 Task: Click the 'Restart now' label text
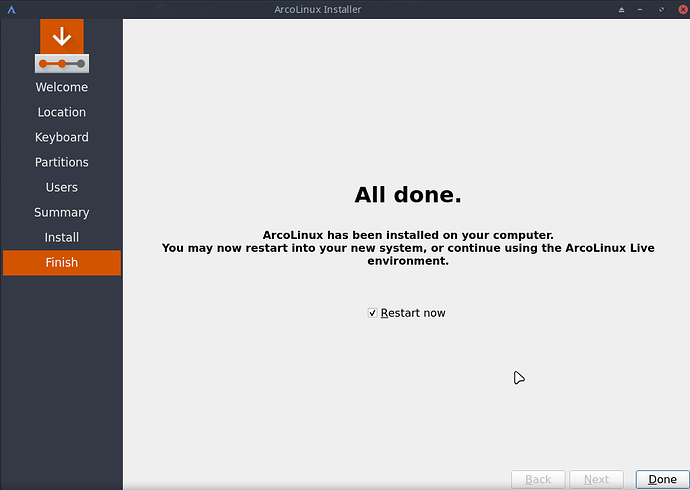pyautogui.click(x=413, y=313)
